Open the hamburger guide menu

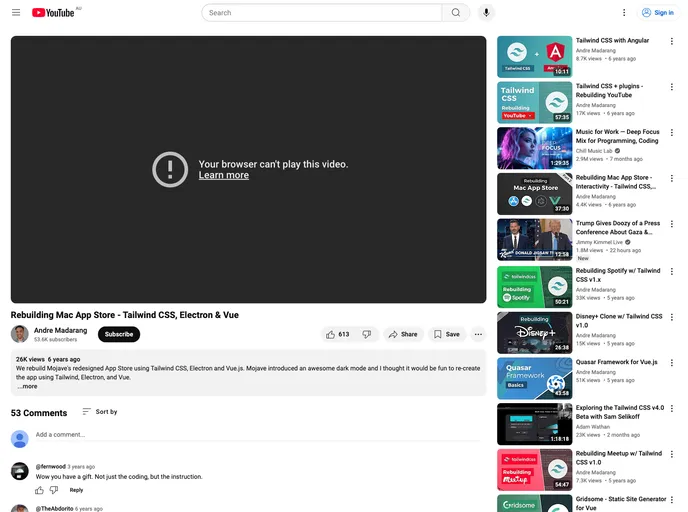[16, 13]
